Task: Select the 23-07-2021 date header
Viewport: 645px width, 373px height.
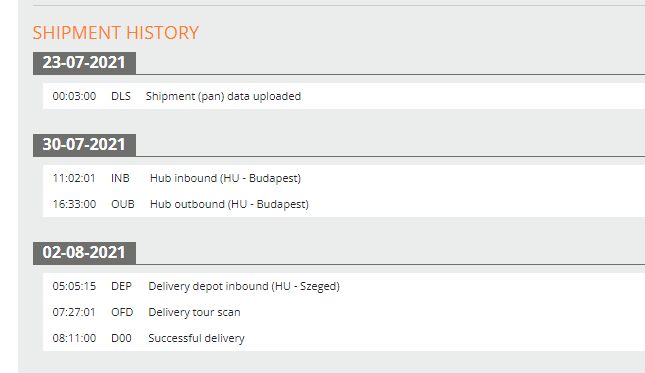Action: pyautogui.click(x=84, y=63)
